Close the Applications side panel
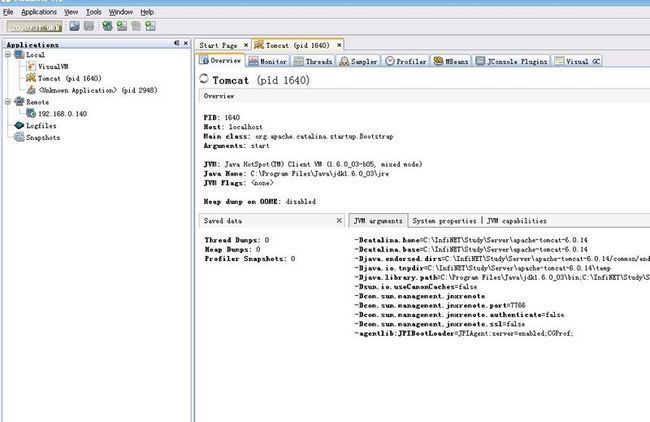This screenshot has width=650, height=422. click(x=186, y=43)
